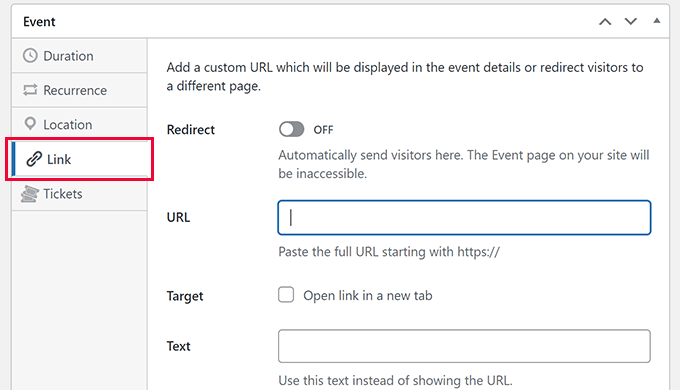The image size is (680, 390).
Task: Move Event panel down with down chevron
Action: (631, 21)
